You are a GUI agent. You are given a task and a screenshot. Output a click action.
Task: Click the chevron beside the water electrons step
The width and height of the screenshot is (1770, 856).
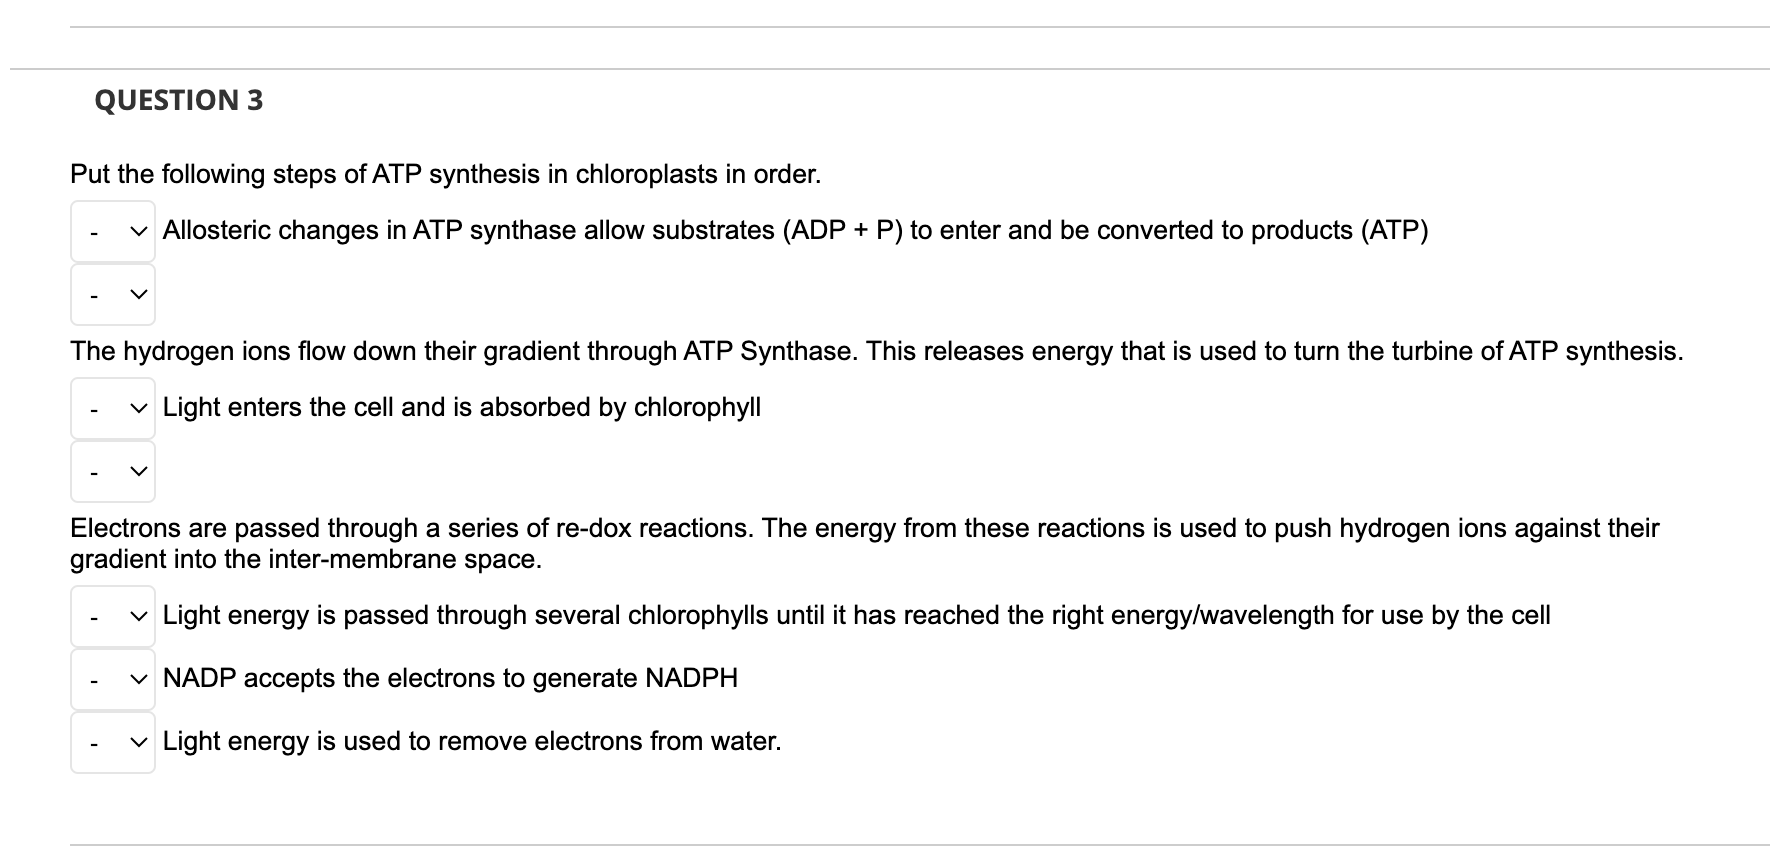click(x=138, y=742)
